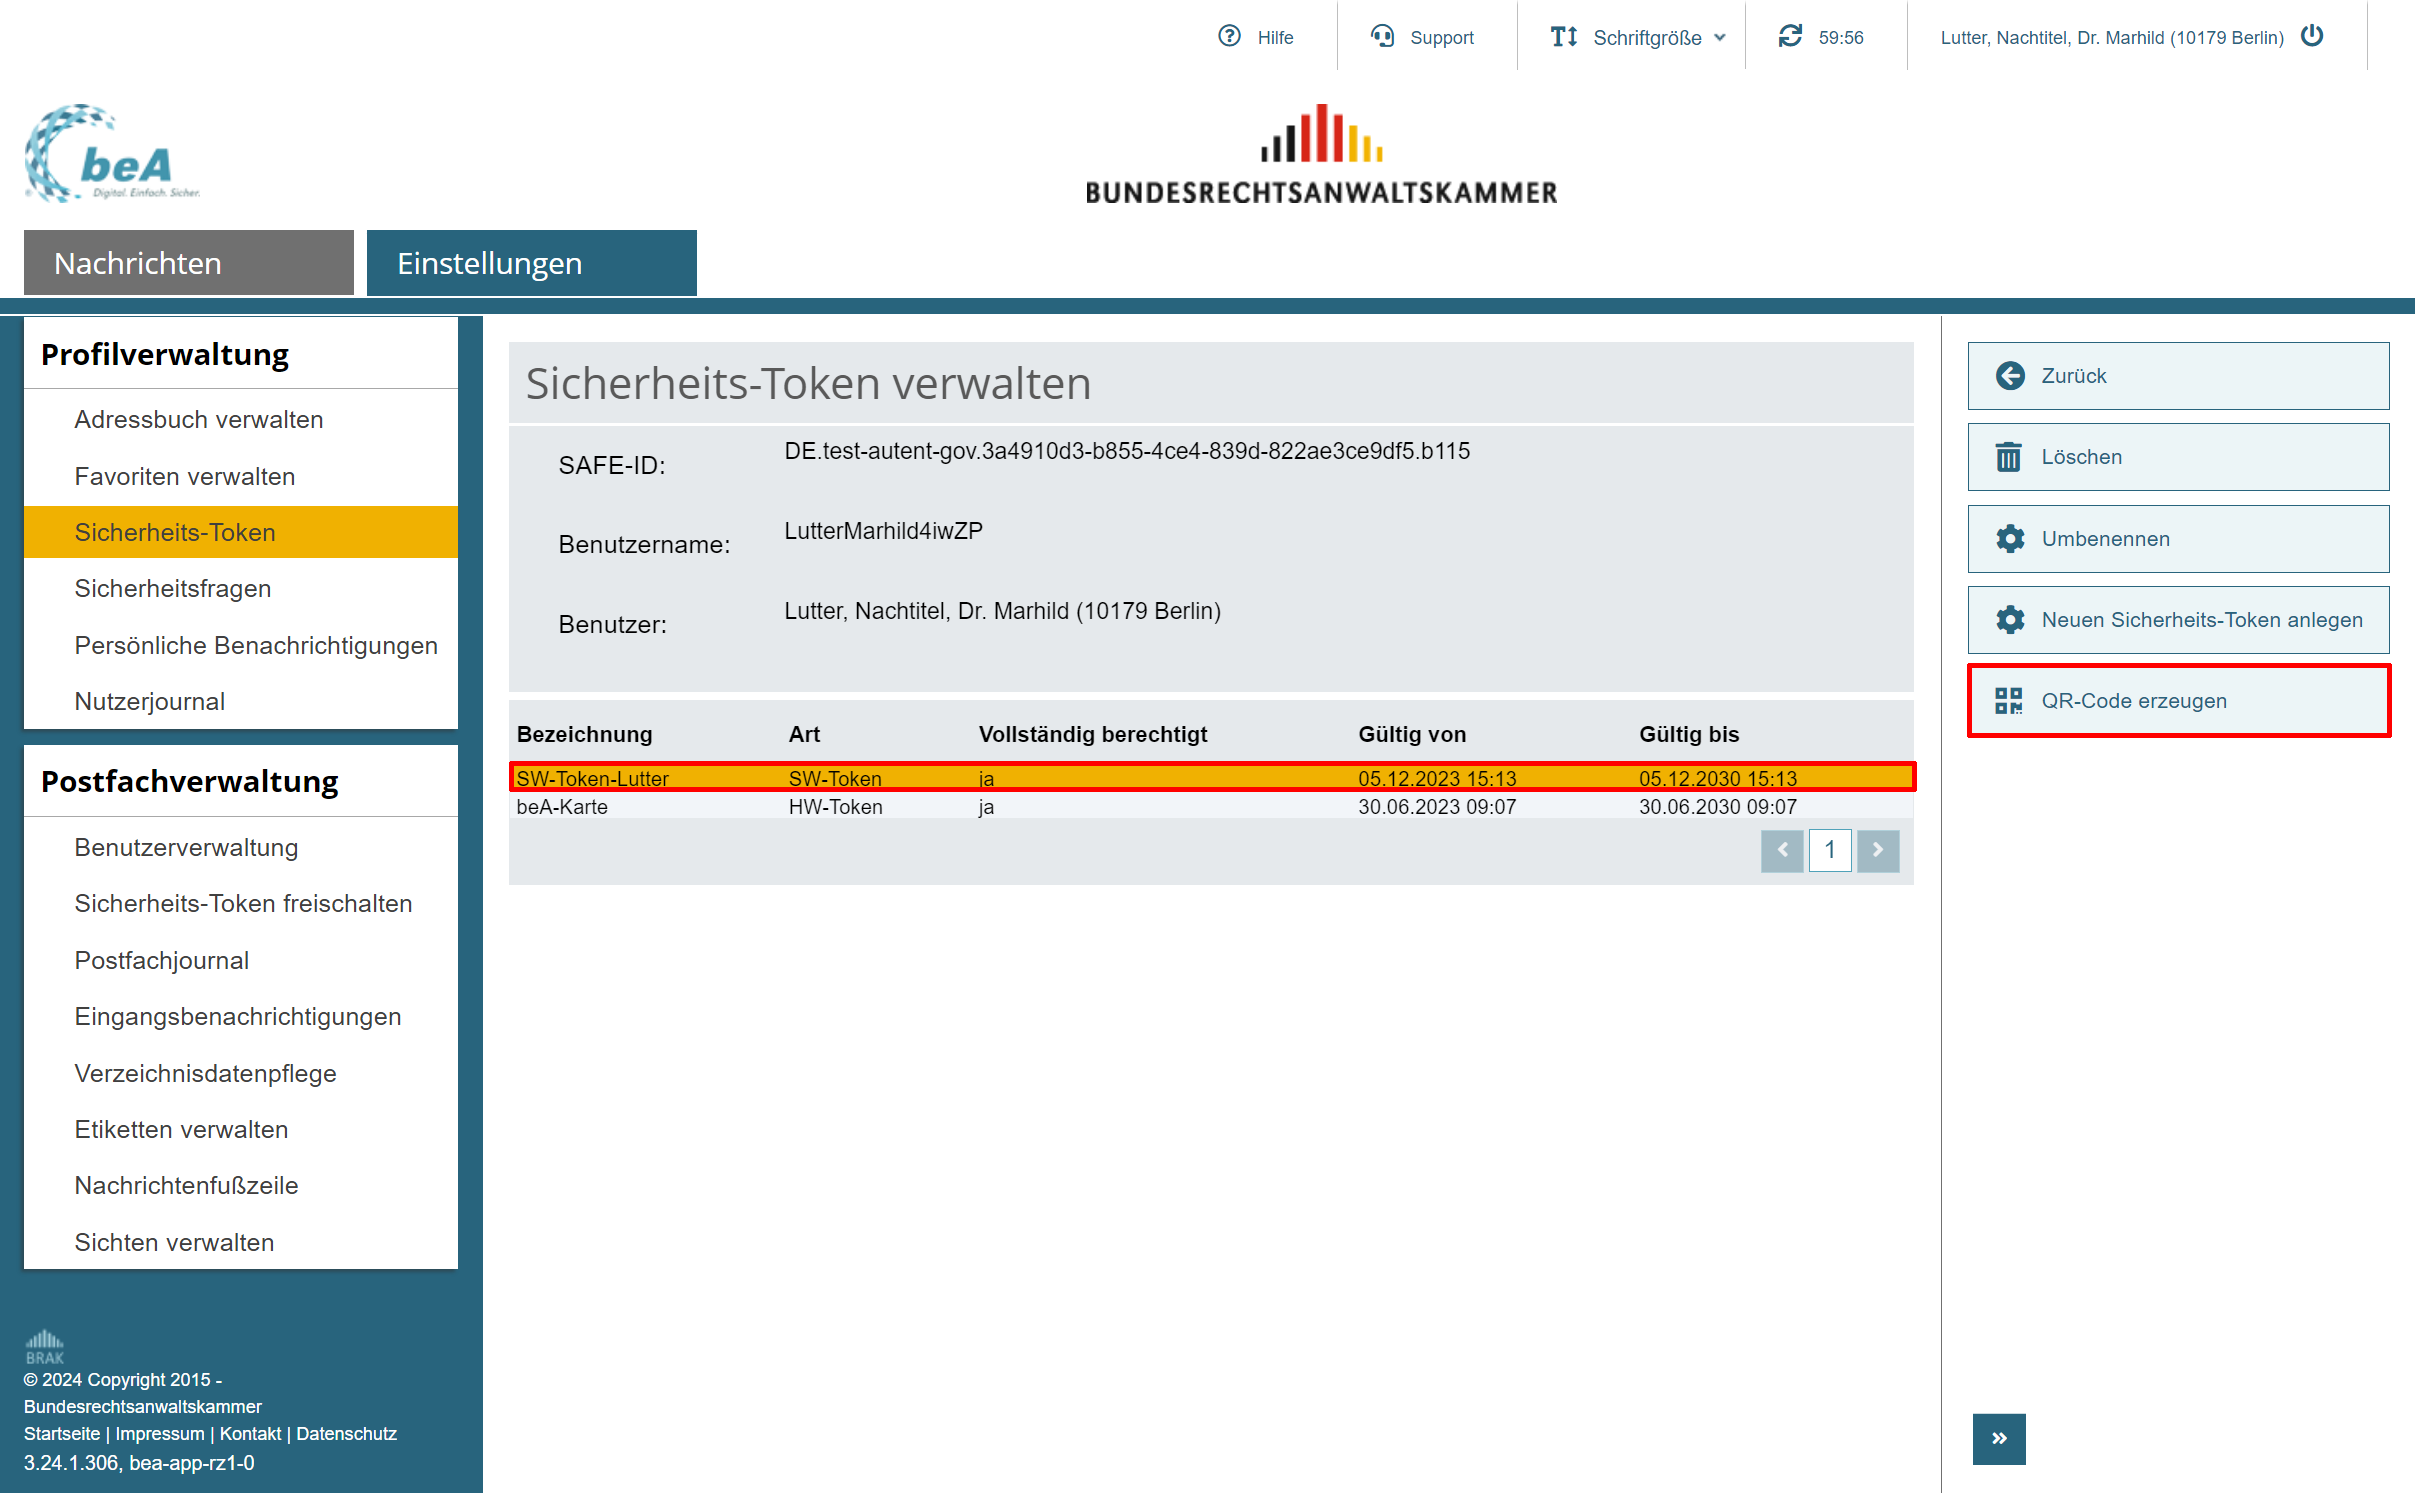
Task: Click the Zurück back arrow icon
Action: 2010,376
